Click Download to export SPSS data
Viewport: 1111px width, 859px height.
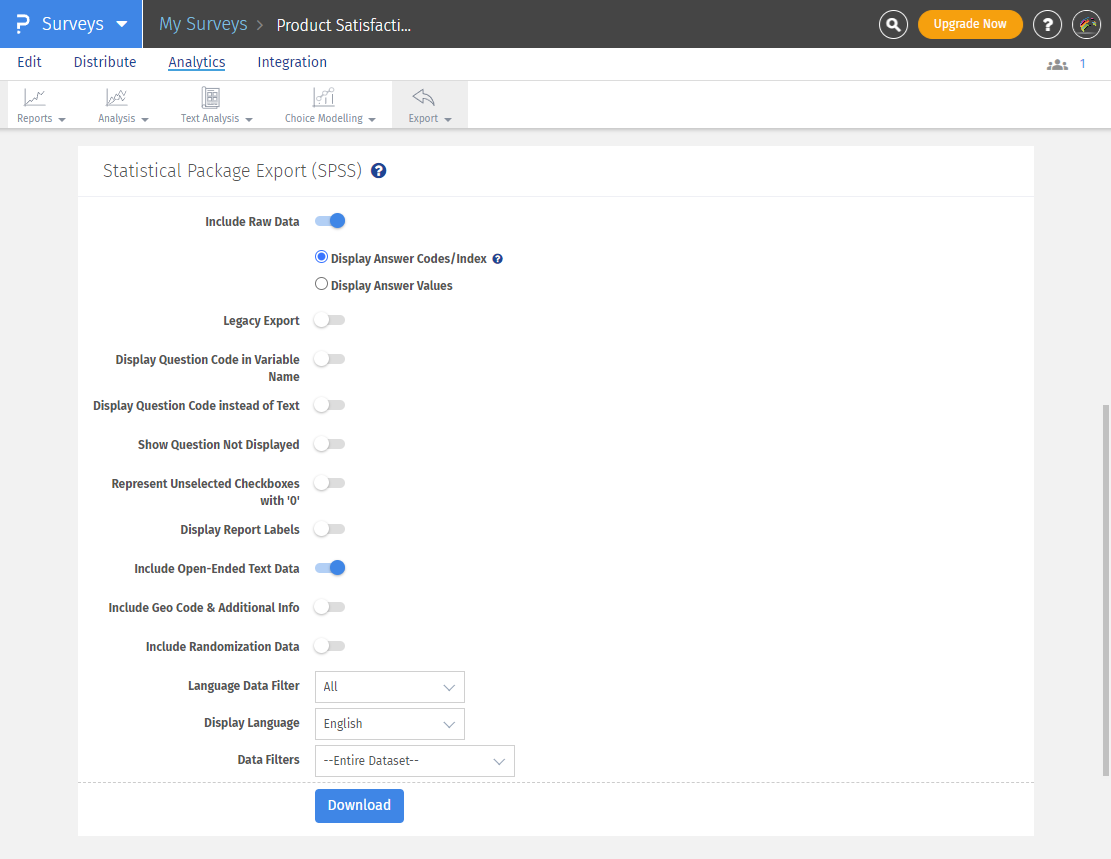pos(359,806)
